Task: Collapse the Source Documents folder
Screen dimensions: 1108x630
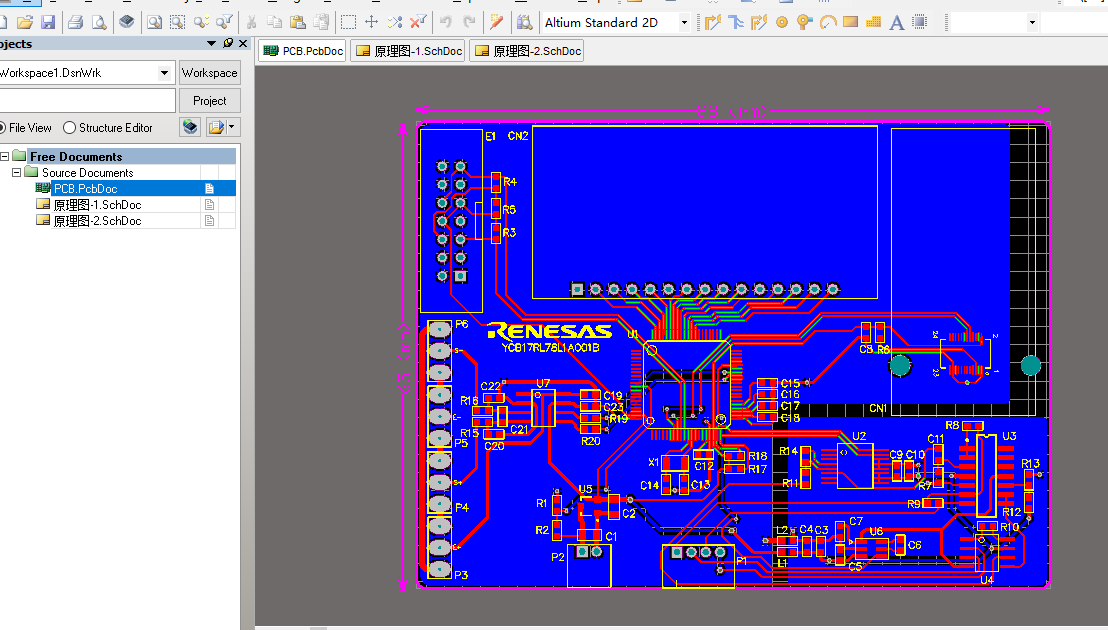Action: (x=16, y=172)
